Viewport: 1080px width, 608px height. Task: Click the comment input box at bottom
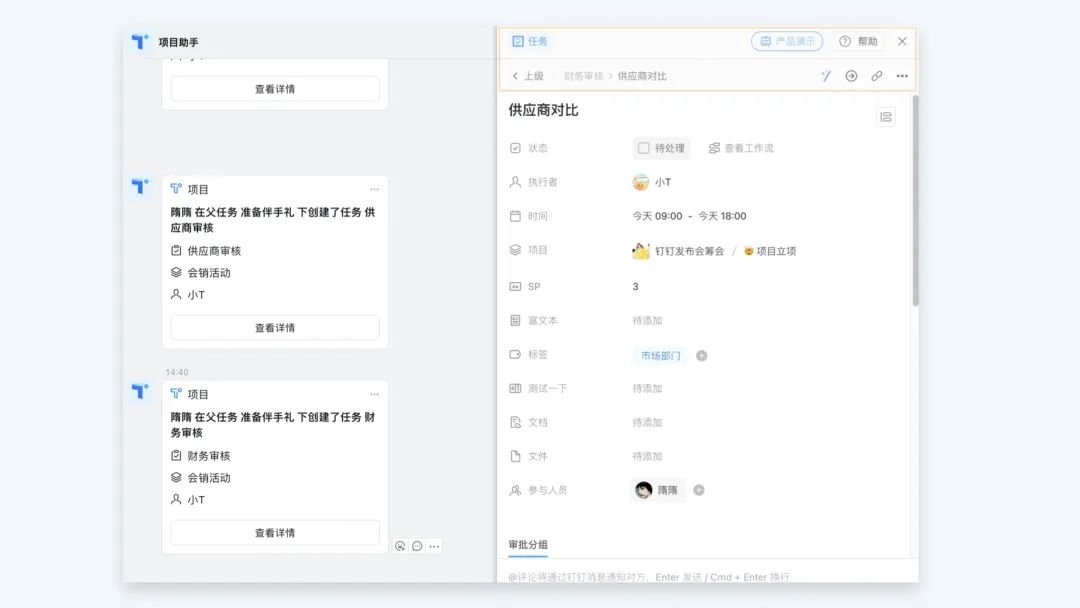pyautogui.click(x=700, y=576)
